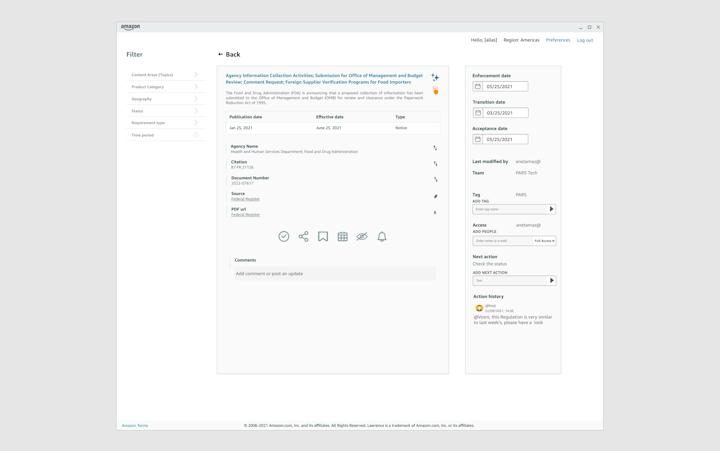Click the share icon
The width and height of the screenshot is (720, 451).
click(x=303, y=237)
